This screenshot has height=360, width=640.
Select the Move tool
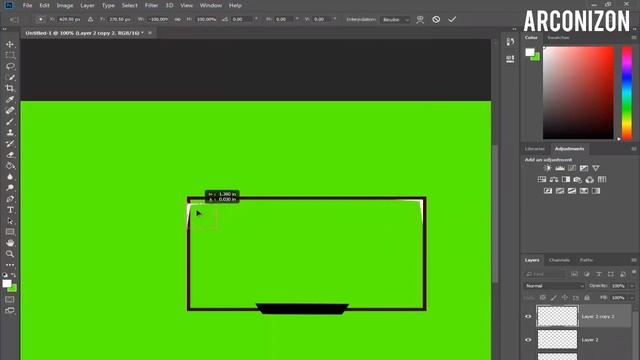coord(10,44)
